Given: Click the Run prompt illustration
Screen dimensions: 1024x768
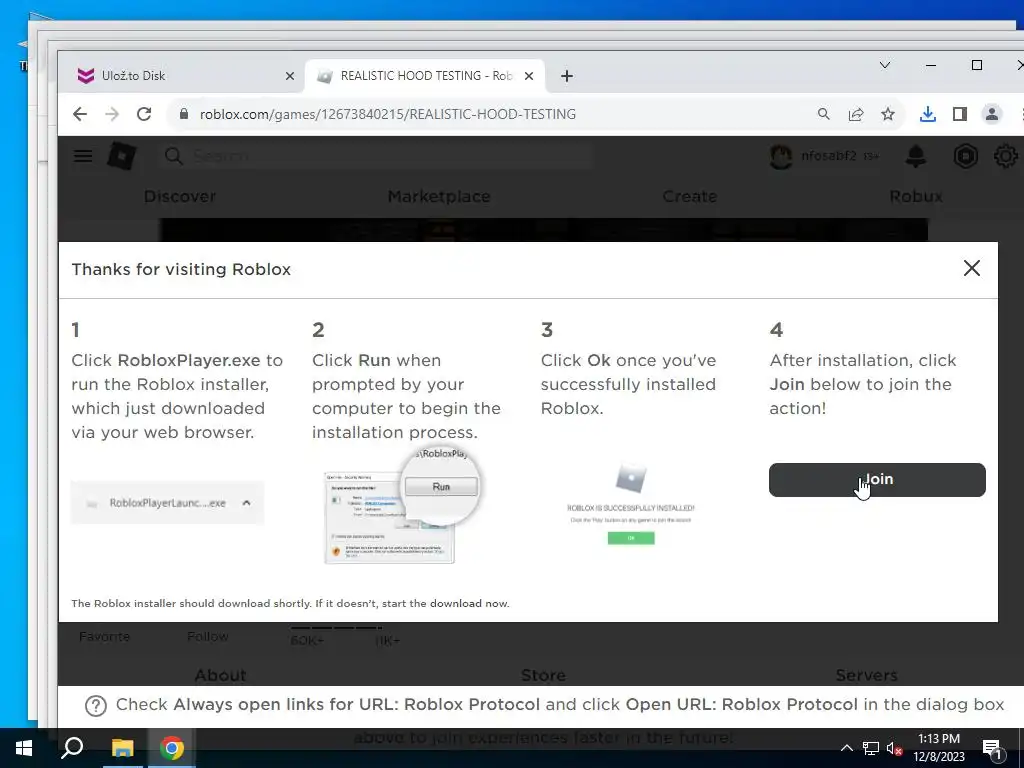Looking at the screenshot, I should tap(402, 507).
